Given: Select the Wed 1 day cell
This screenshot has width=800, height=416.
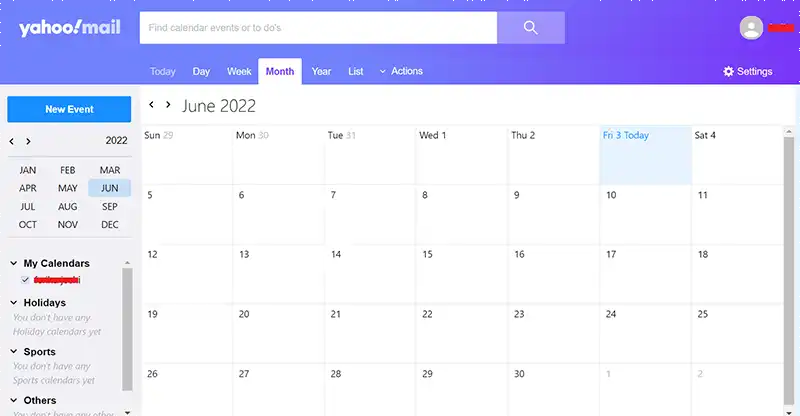Looking at the screenshot, I should (x=462, y=155).
